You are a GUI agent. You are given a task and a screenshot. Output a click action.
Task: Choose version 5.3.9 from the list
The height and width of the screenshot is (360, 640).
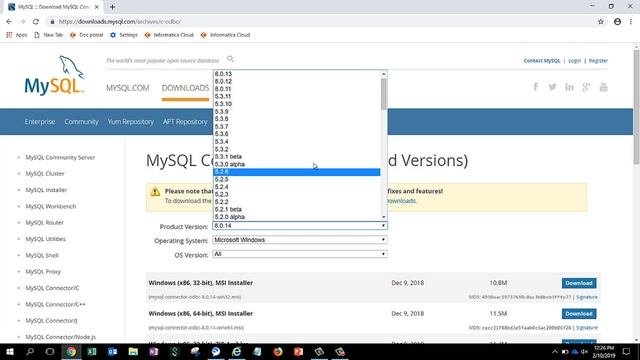tap(297, 112)
